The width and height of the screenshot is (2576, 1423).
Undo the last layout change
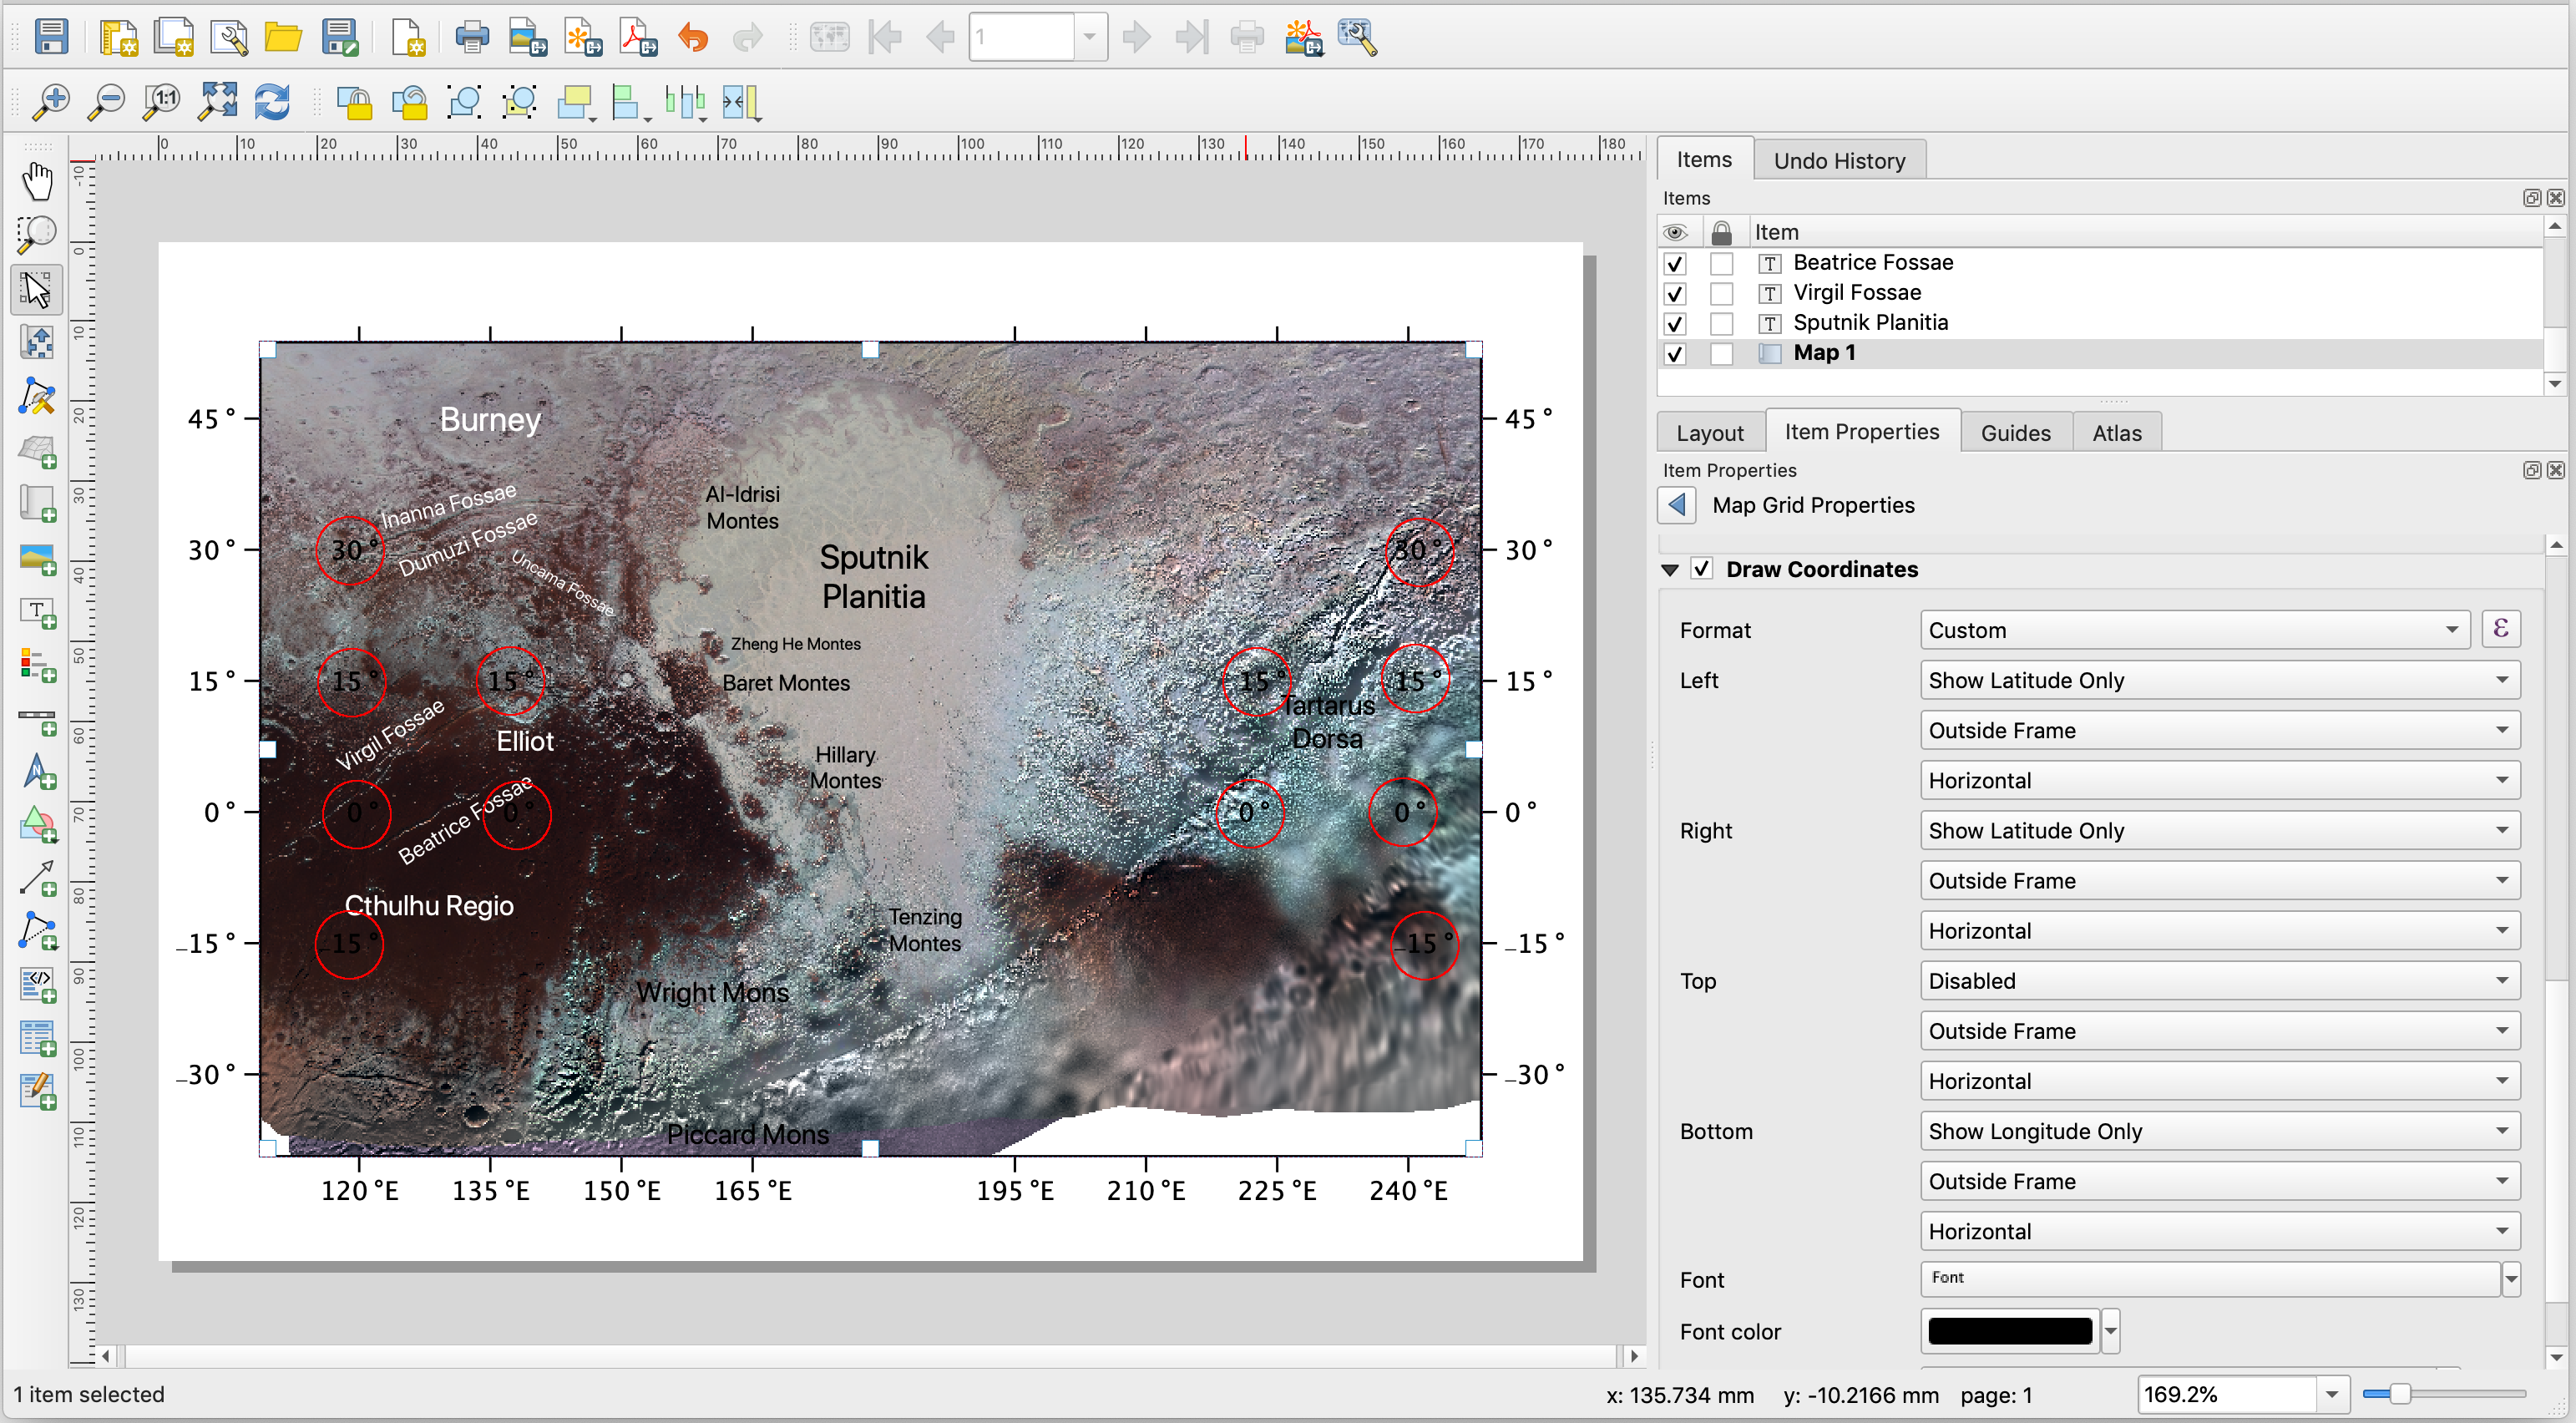tap(692, 37)
